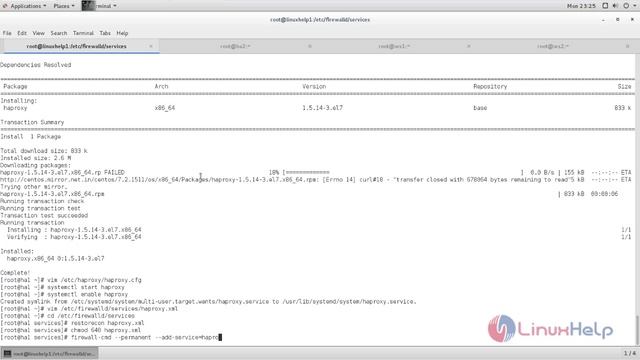Open the Terminal menu in menu bar

click(83, 33)
